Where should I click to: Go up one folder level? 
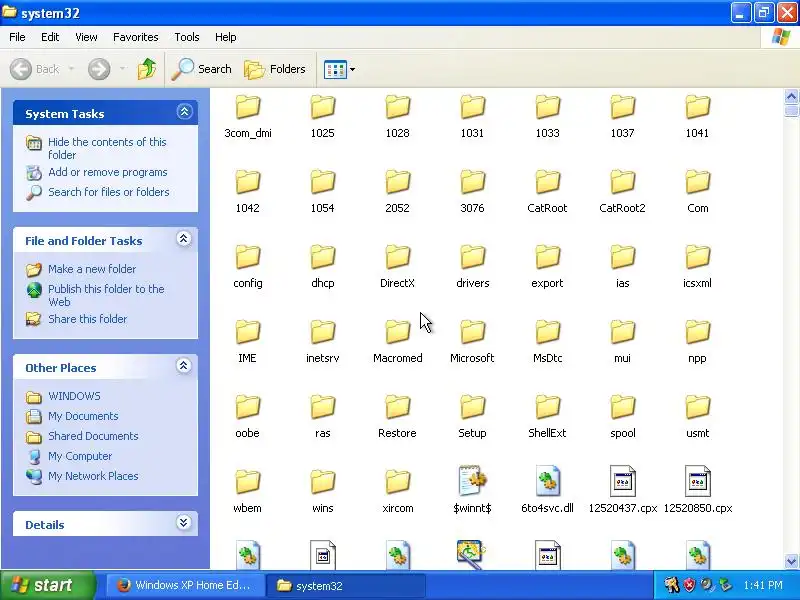pyautogui.click(x=147, y=69)
